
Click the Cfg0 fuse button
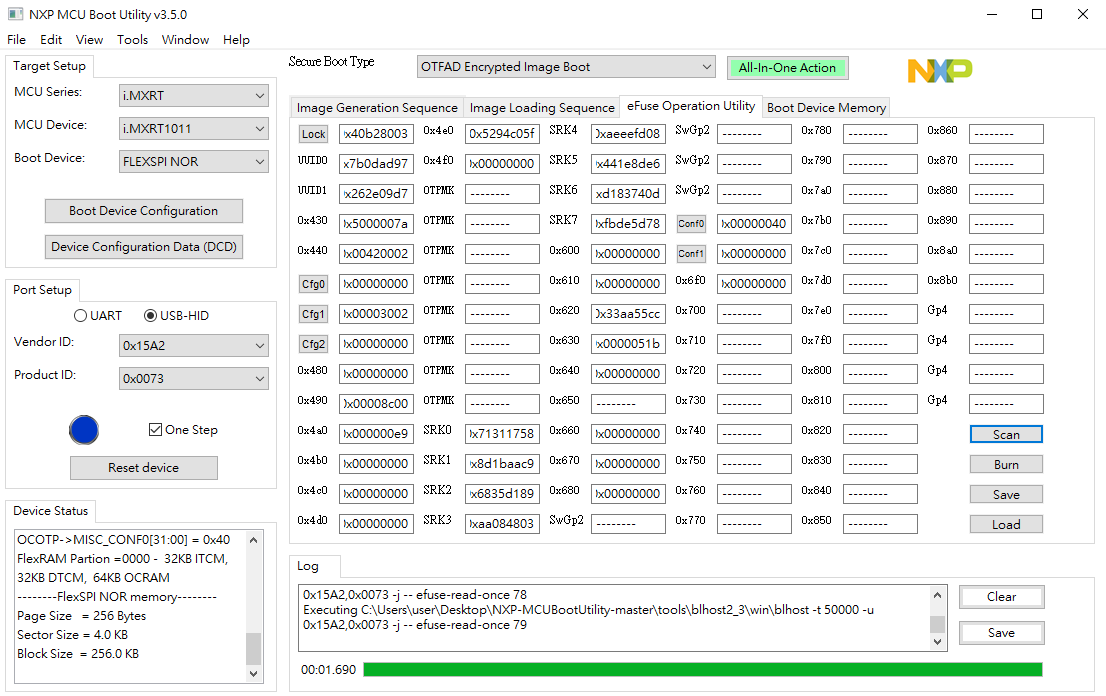[x=315, y=283]
